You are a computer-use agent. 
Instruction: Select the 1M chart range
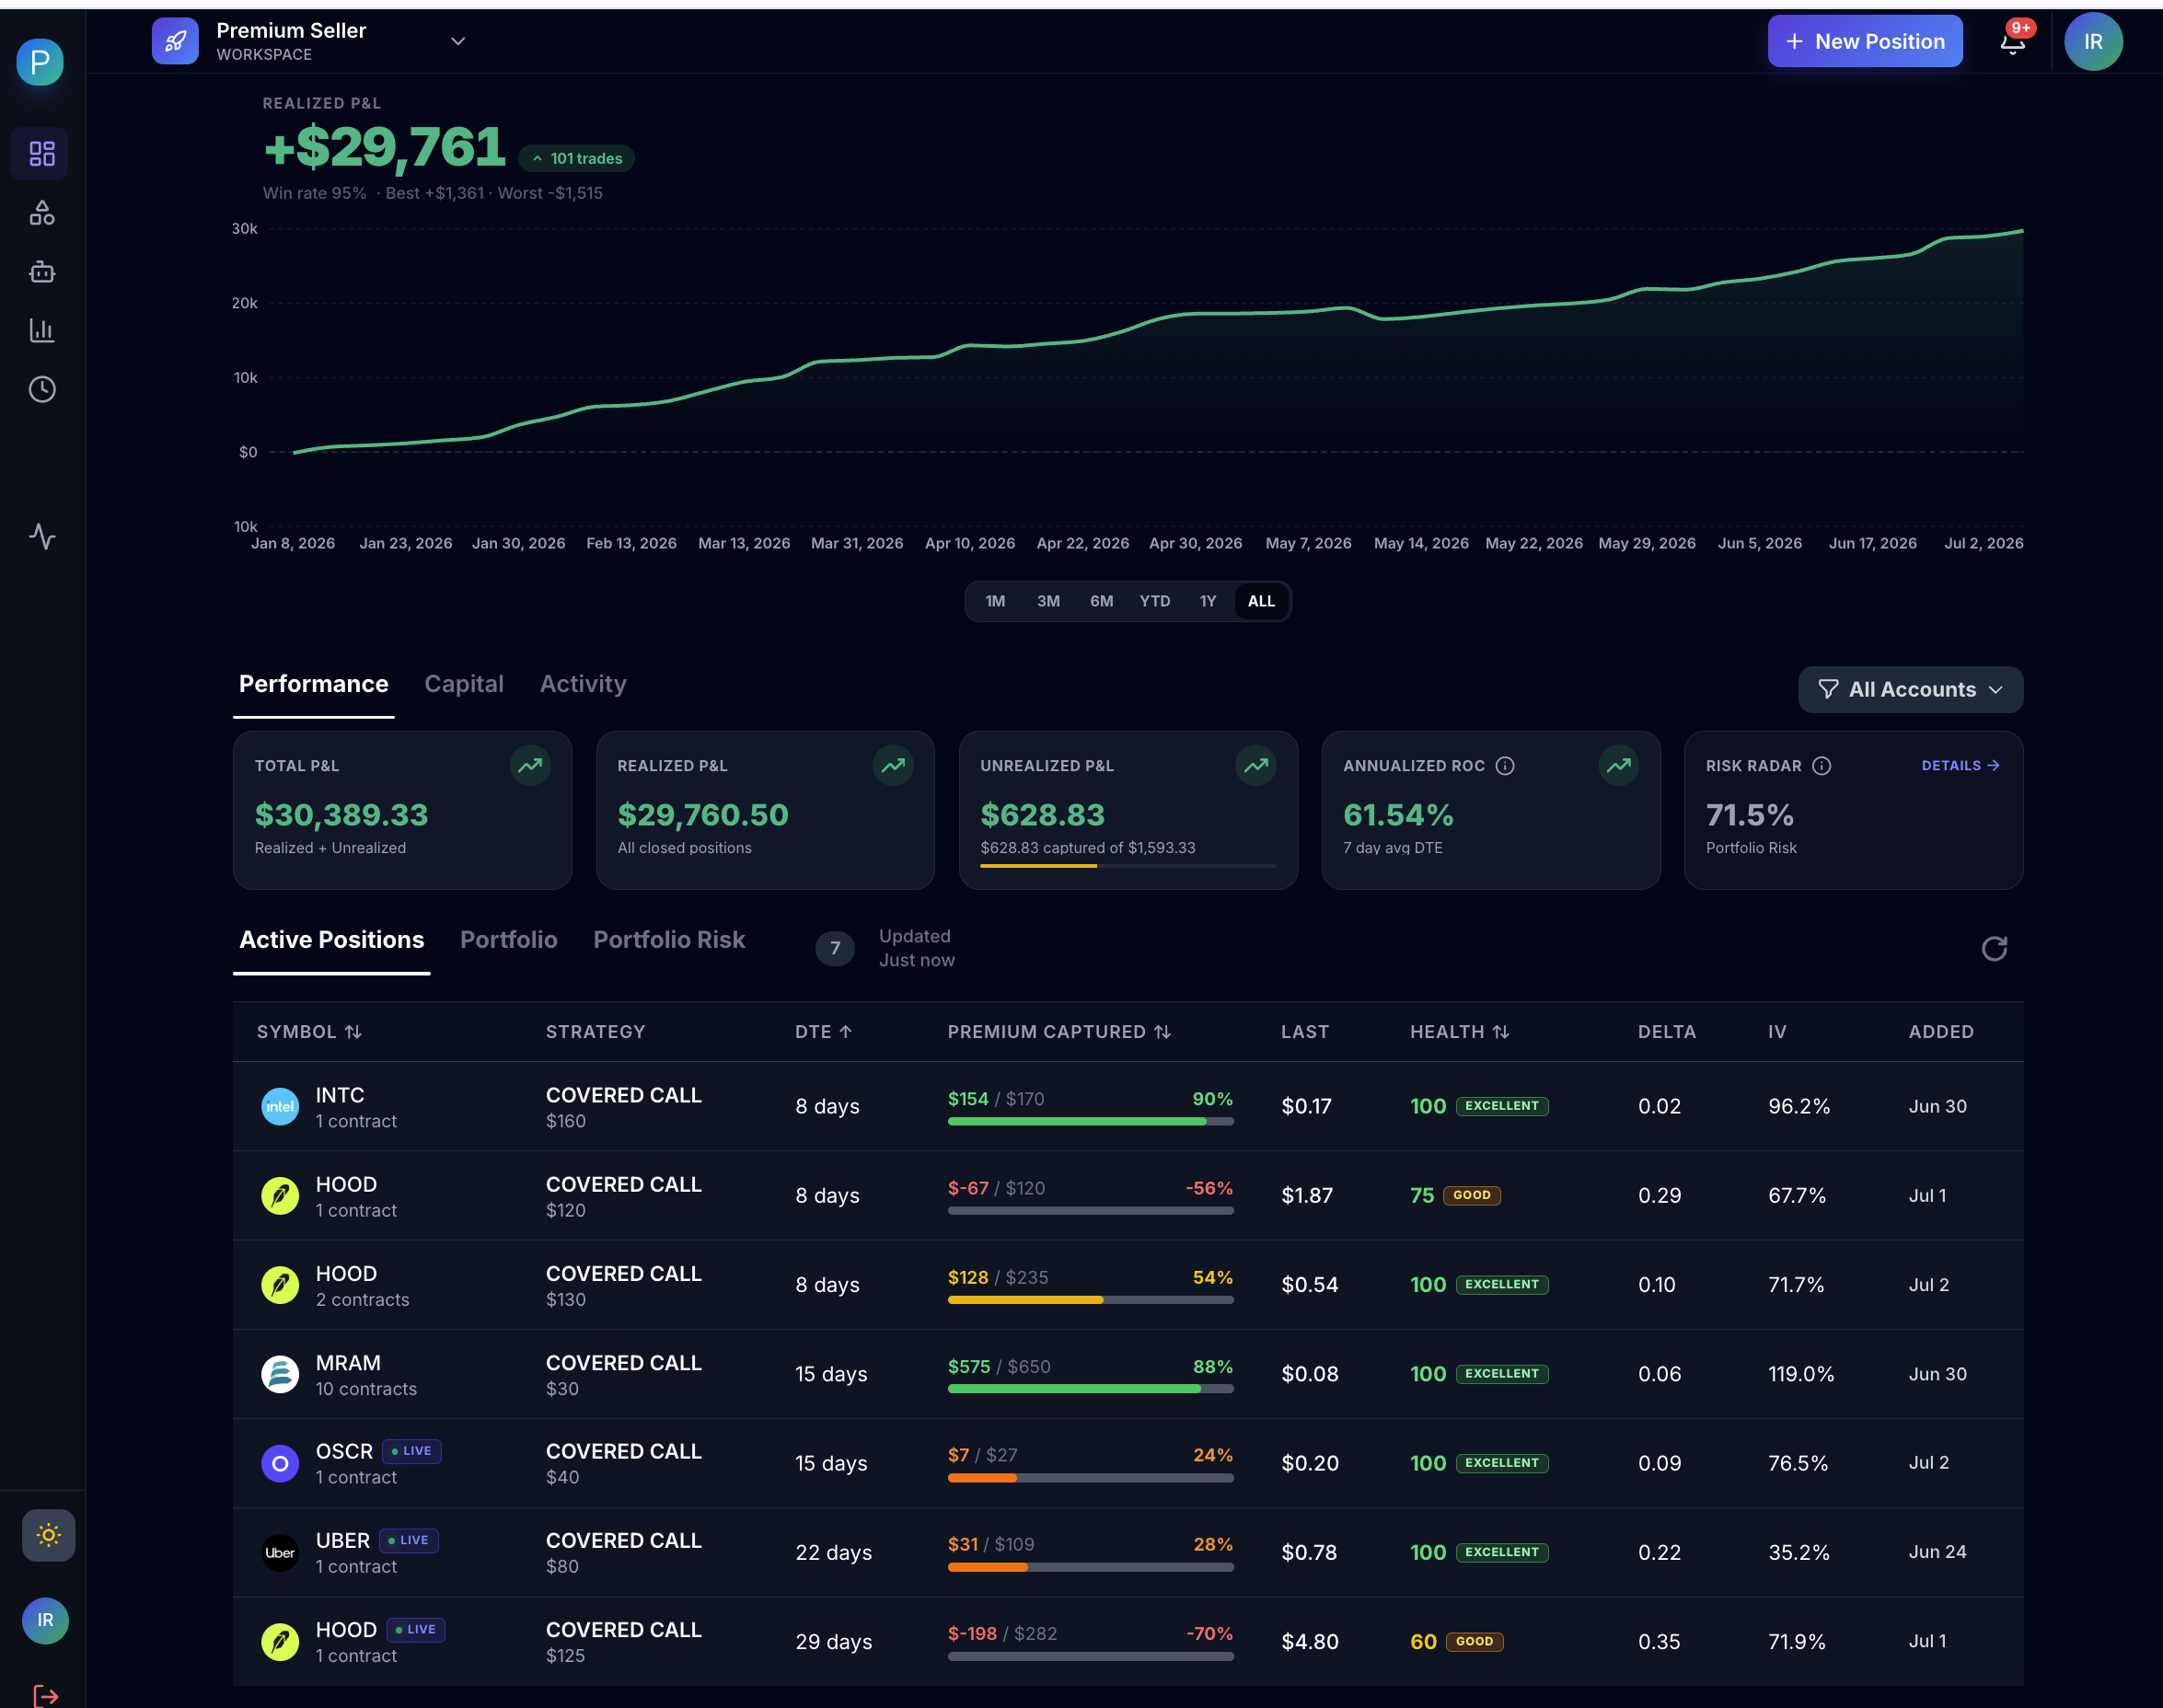[995, 601]
